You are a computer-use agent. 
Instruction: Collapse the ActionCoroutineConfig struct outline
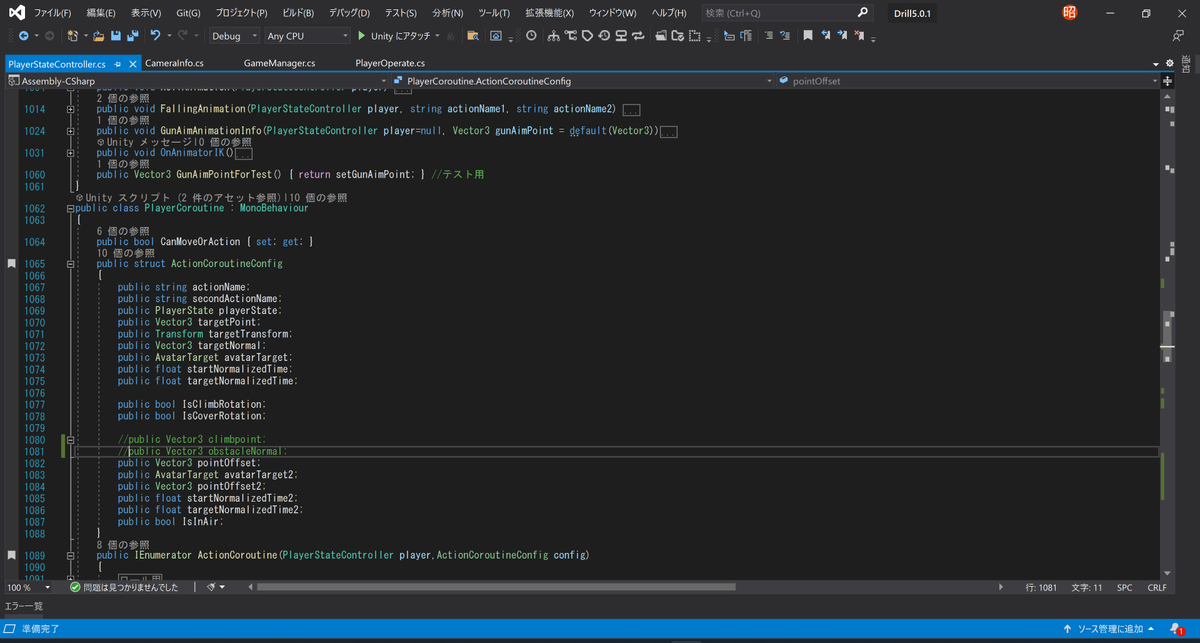pyautogui.click(x=70, y=264)
